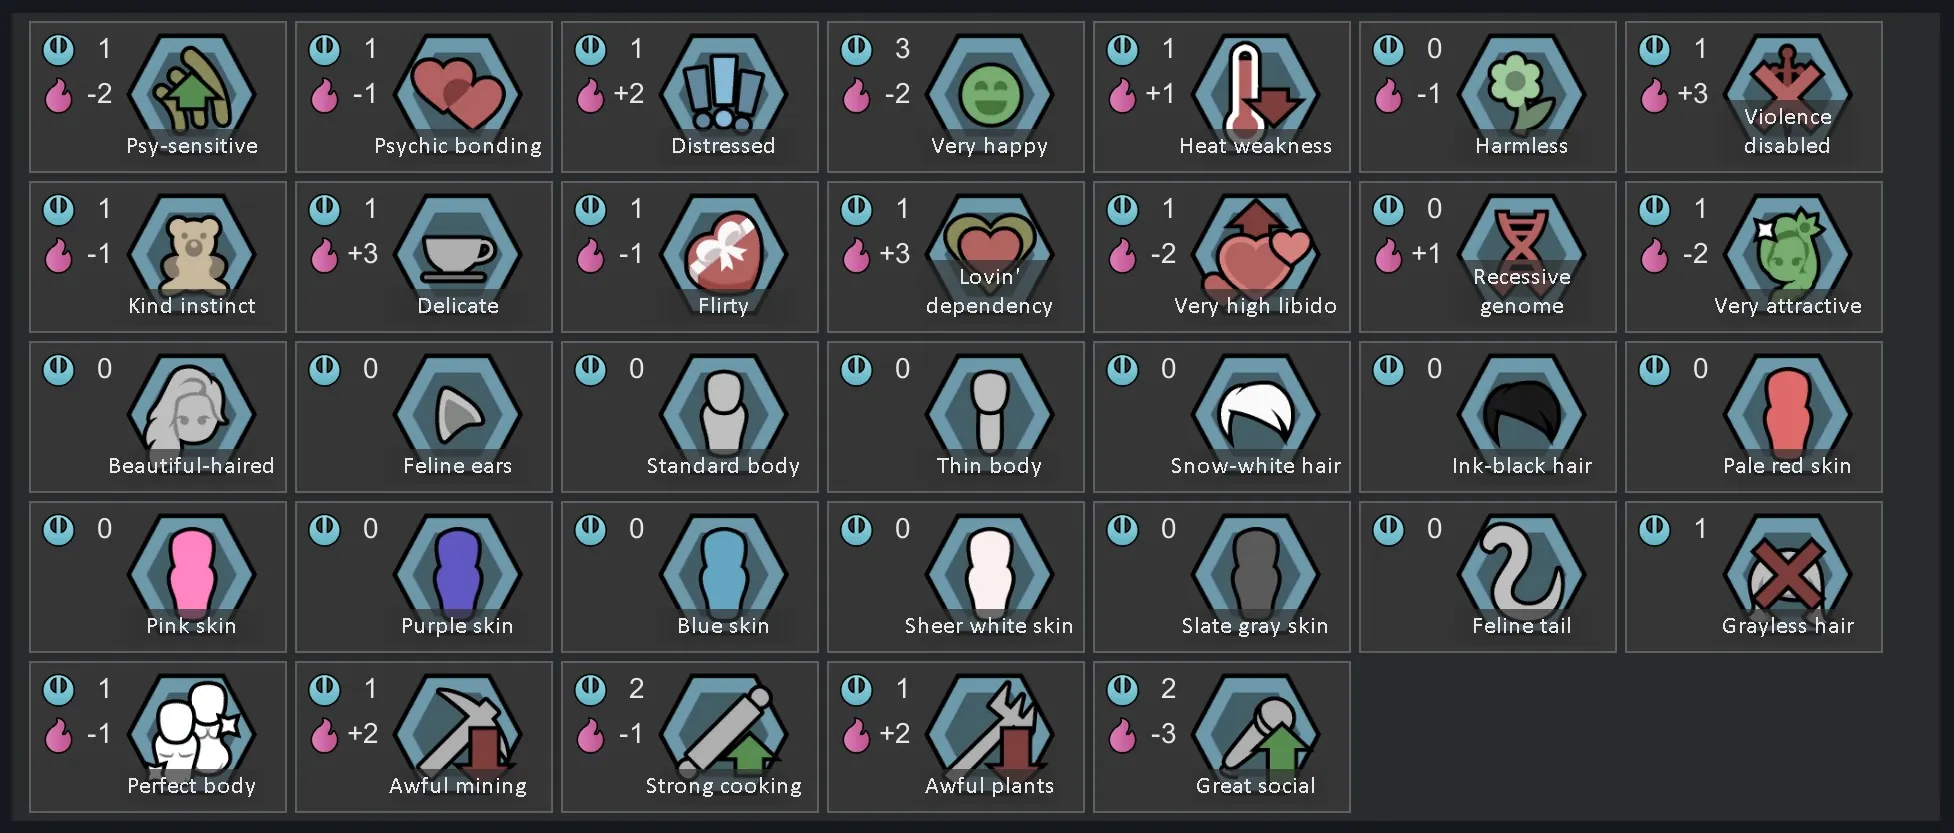Screen dimensions: 1954x833
Task: Click the Lovin' dependency gene
Action: click(x=990, y=252)
